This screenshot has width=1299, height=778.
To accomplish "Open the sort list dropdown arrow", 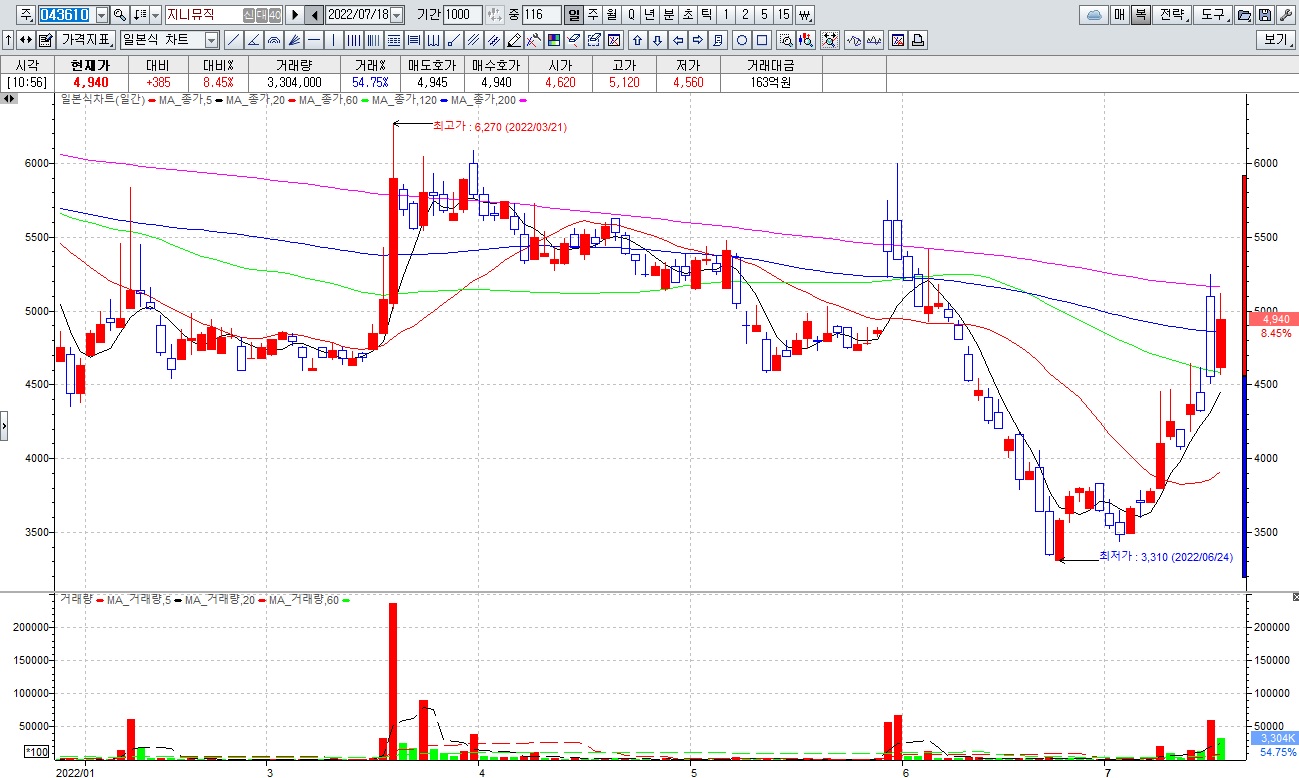I will pos(155,15).
